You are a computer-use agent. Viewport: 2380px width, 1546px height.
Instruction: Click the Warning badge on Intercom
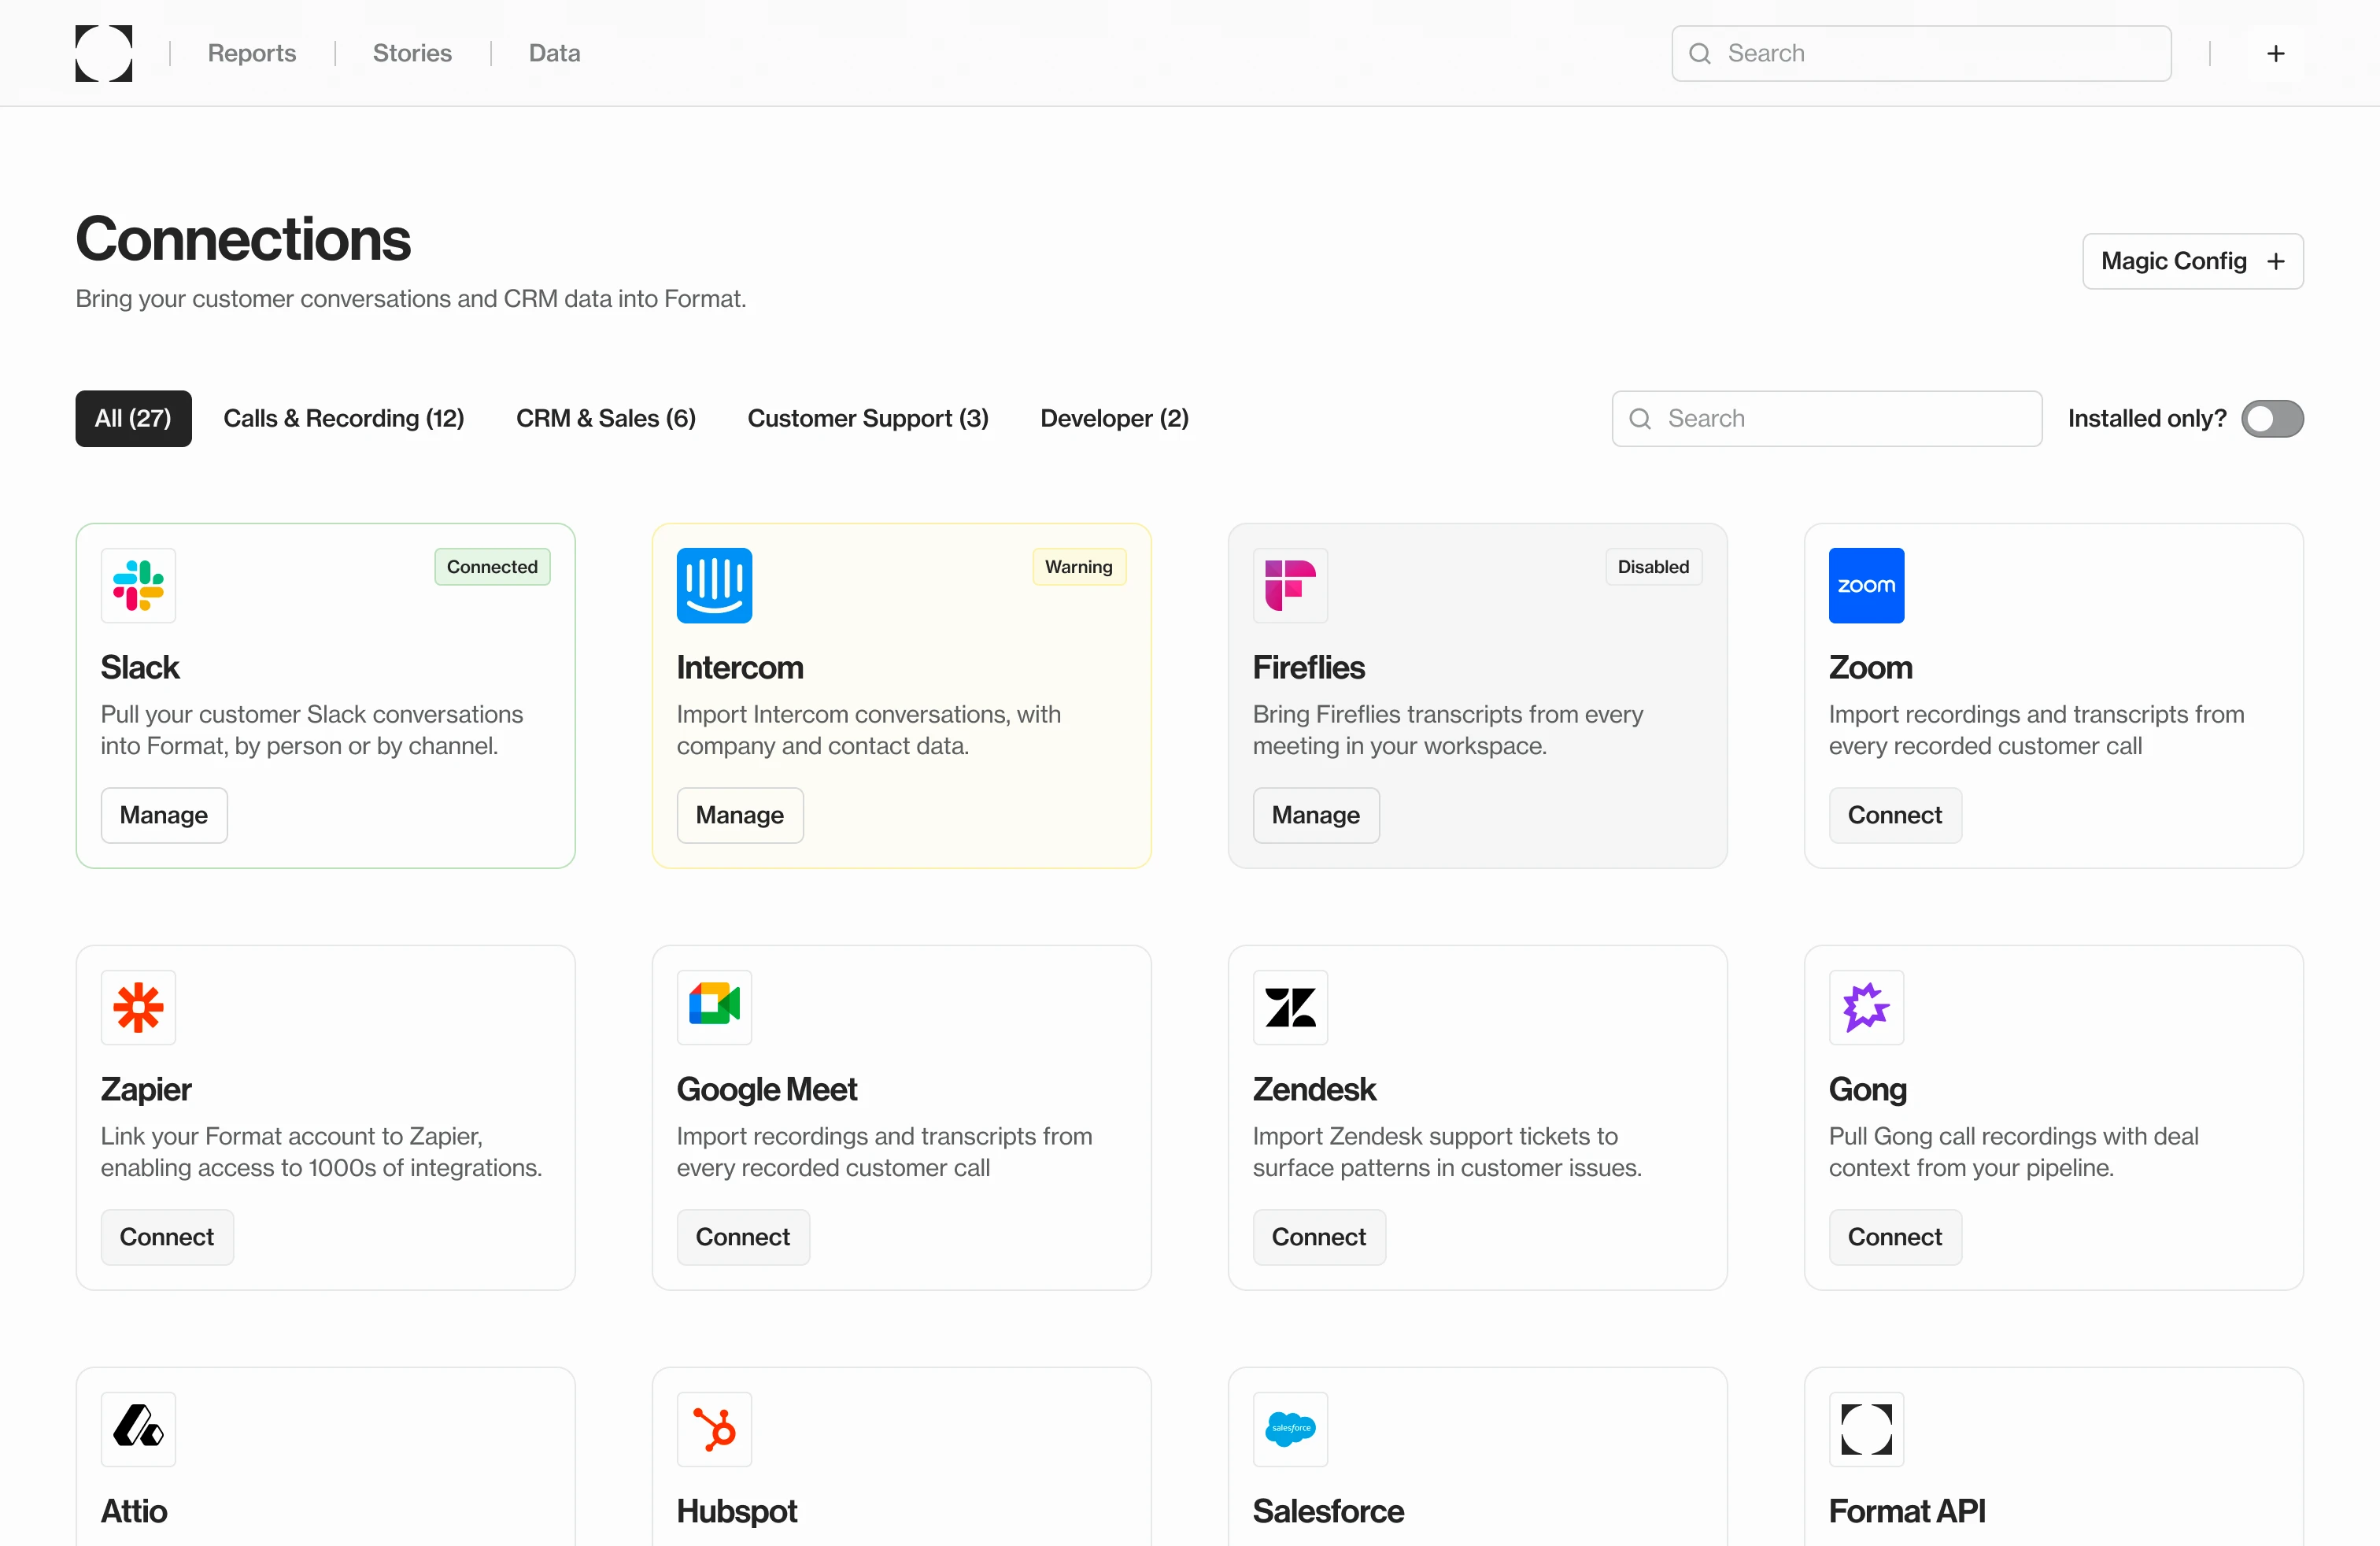1078,566
